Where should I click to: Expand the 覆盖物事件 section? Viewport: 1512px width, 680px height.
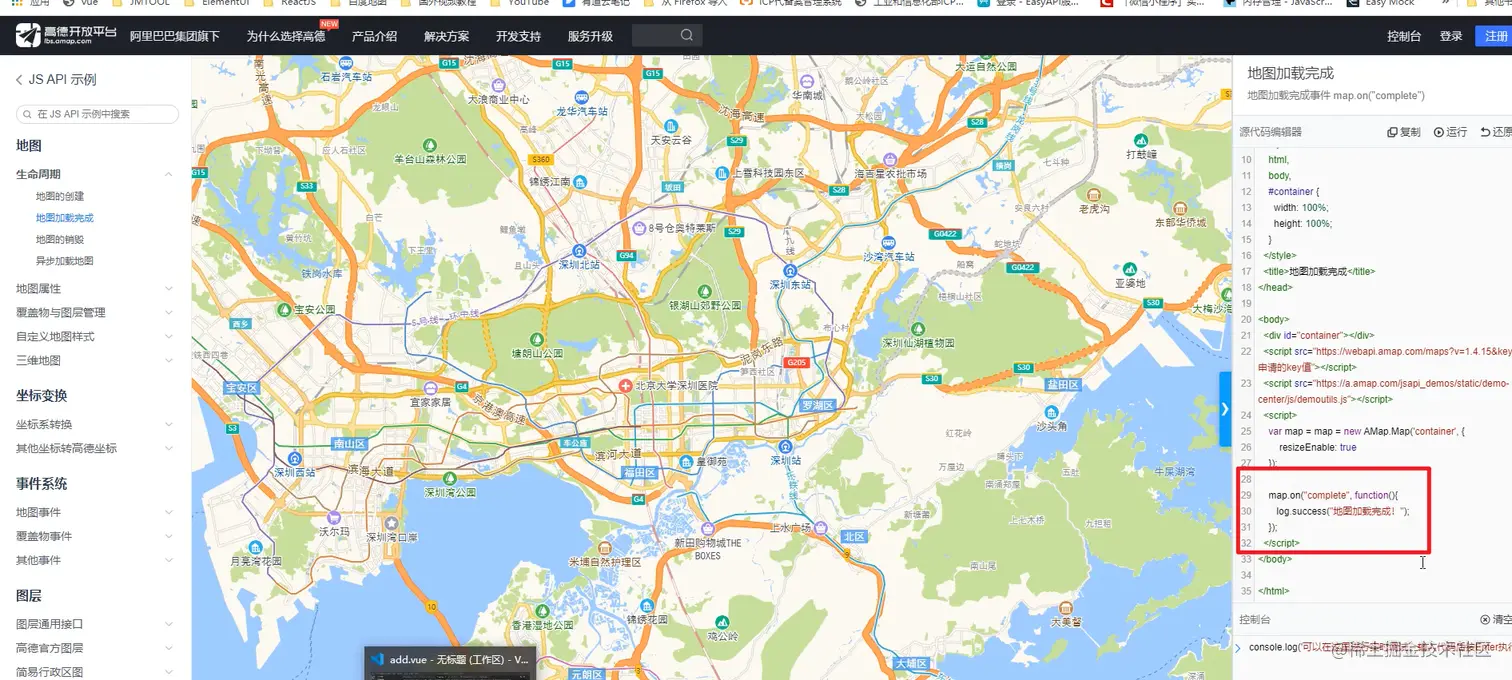tap(168, 537)
